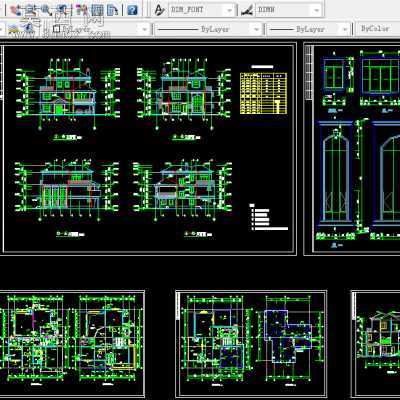Expand the ByLayer lineweight dropdown
This screenshot has width=400, height=400.
pyautogui.click(x=308, y=29)
